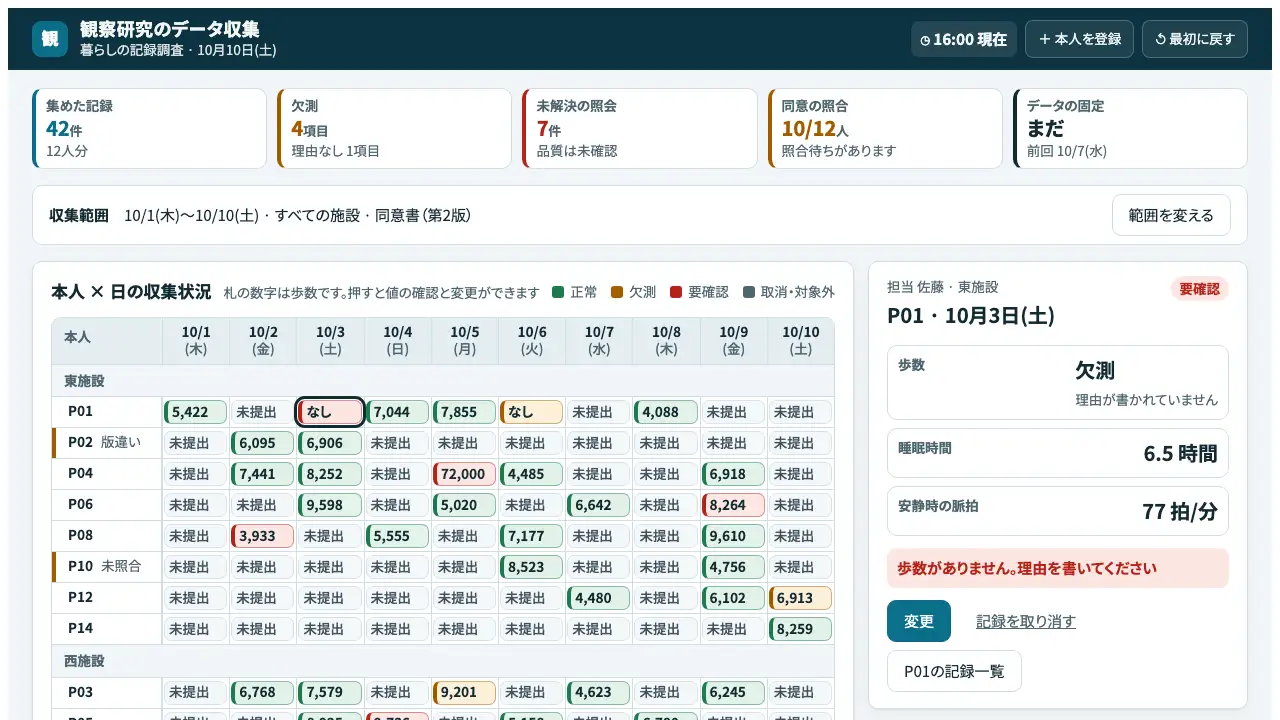Click the 記録を取り消す link
The height and width of the screenshot is (720, 1280).
(1026, 621)
